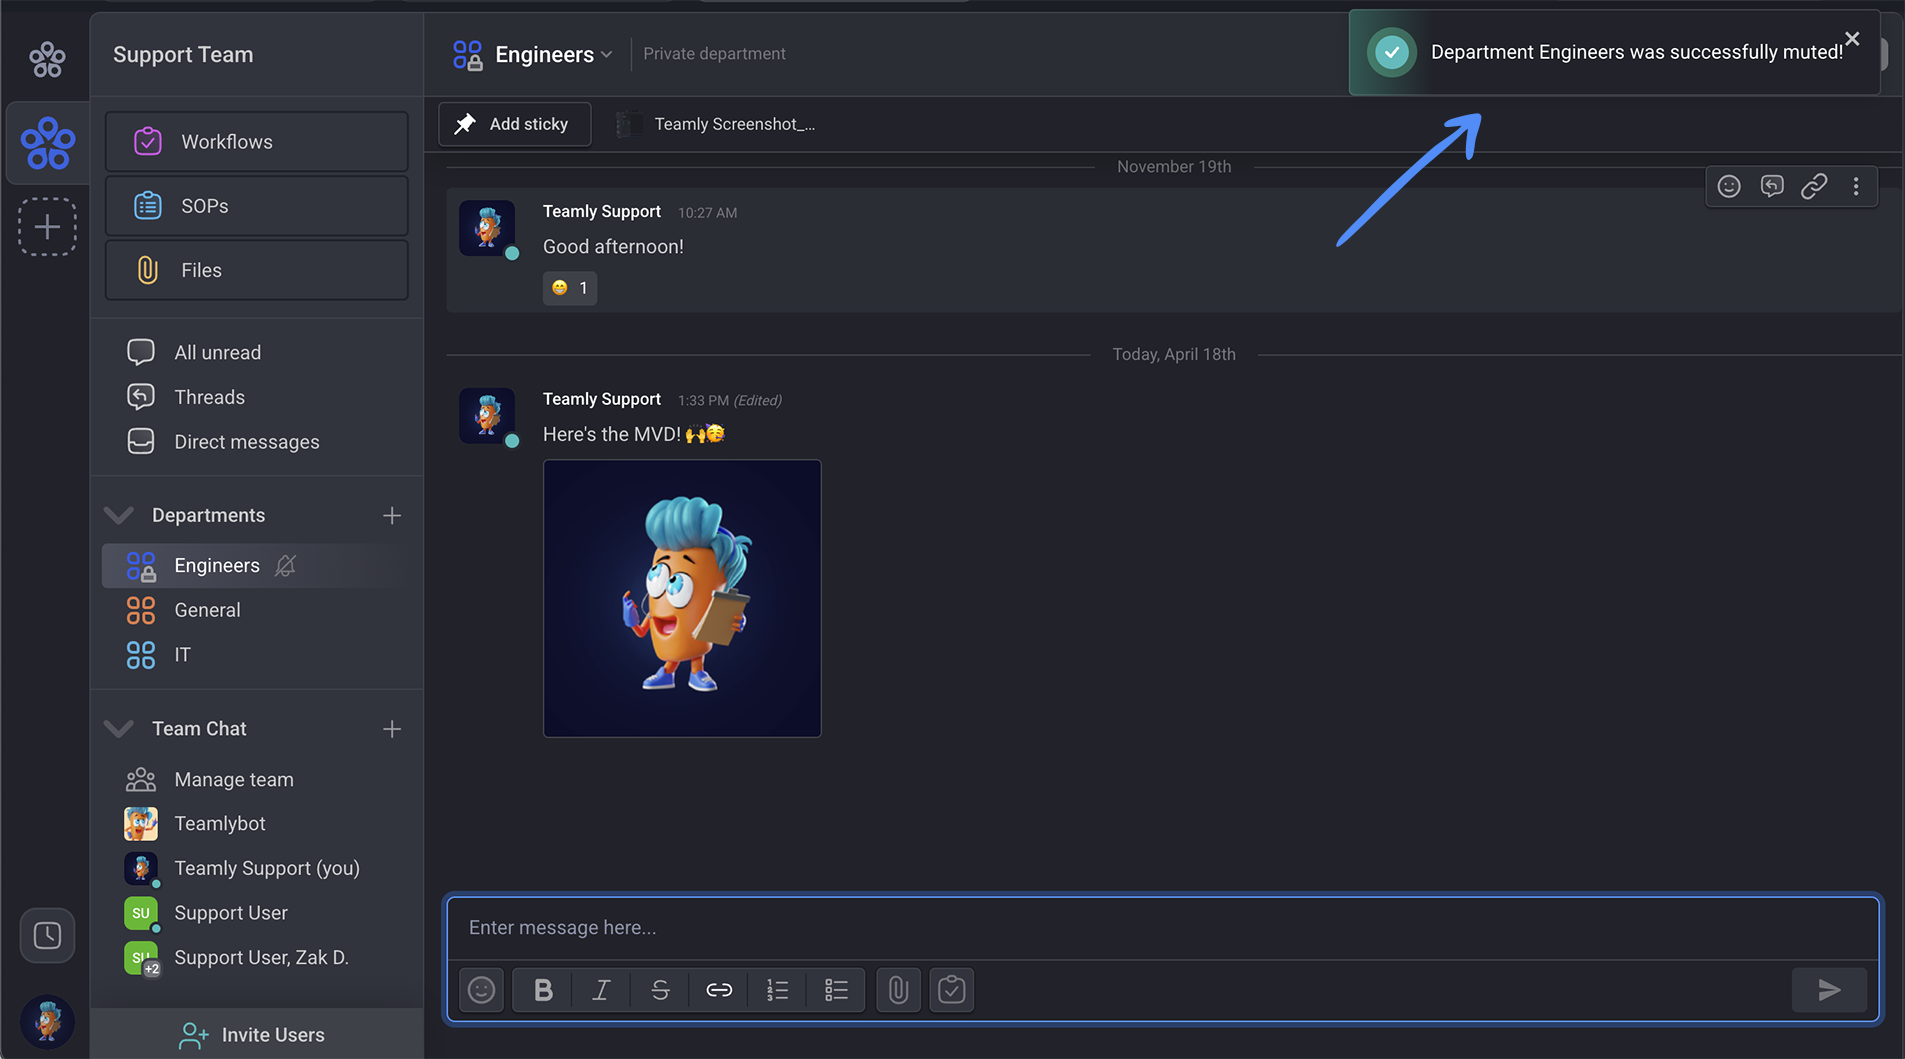Click the Teamly logo at top left
Viewport: 1905px width, 1059px height.
point(47,59)
